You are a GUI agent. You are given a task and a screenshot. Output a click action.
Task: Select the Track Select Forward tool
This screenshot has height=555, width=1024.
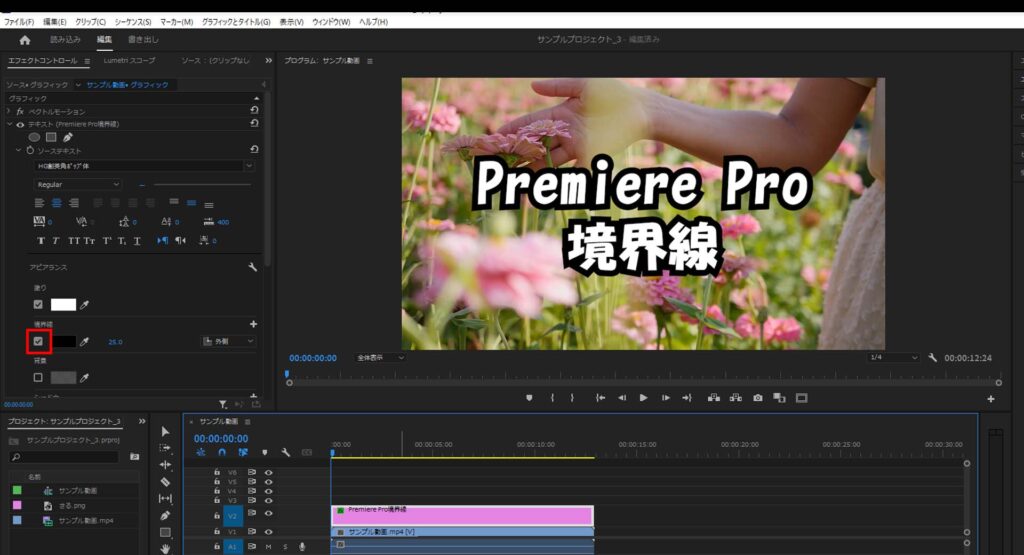point(165,448)
